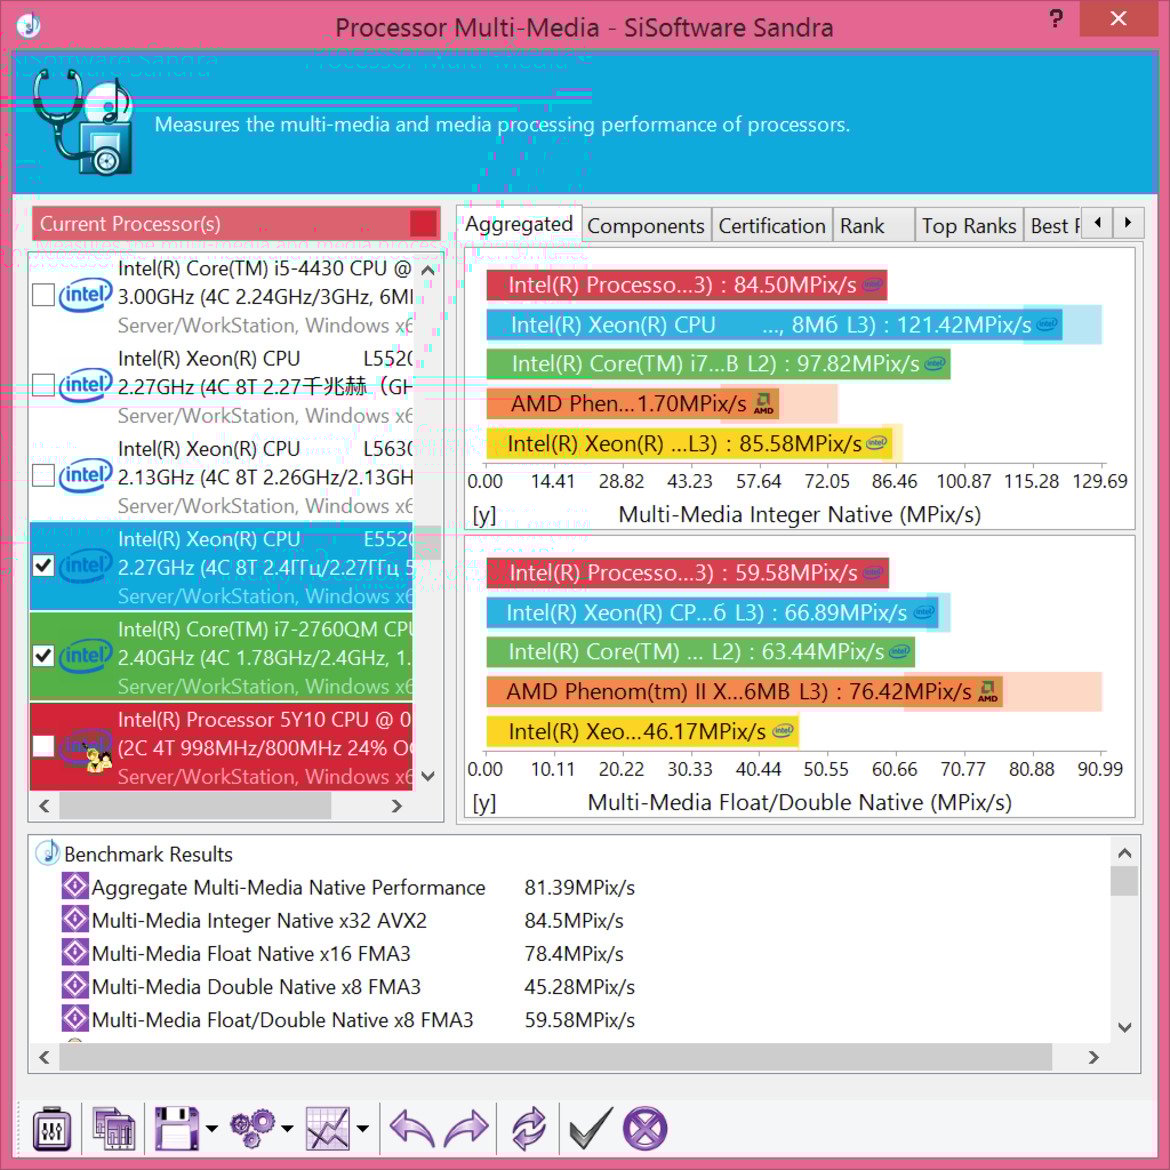
Task: Click the Sandra app icon in title bar
Action: 28,26
